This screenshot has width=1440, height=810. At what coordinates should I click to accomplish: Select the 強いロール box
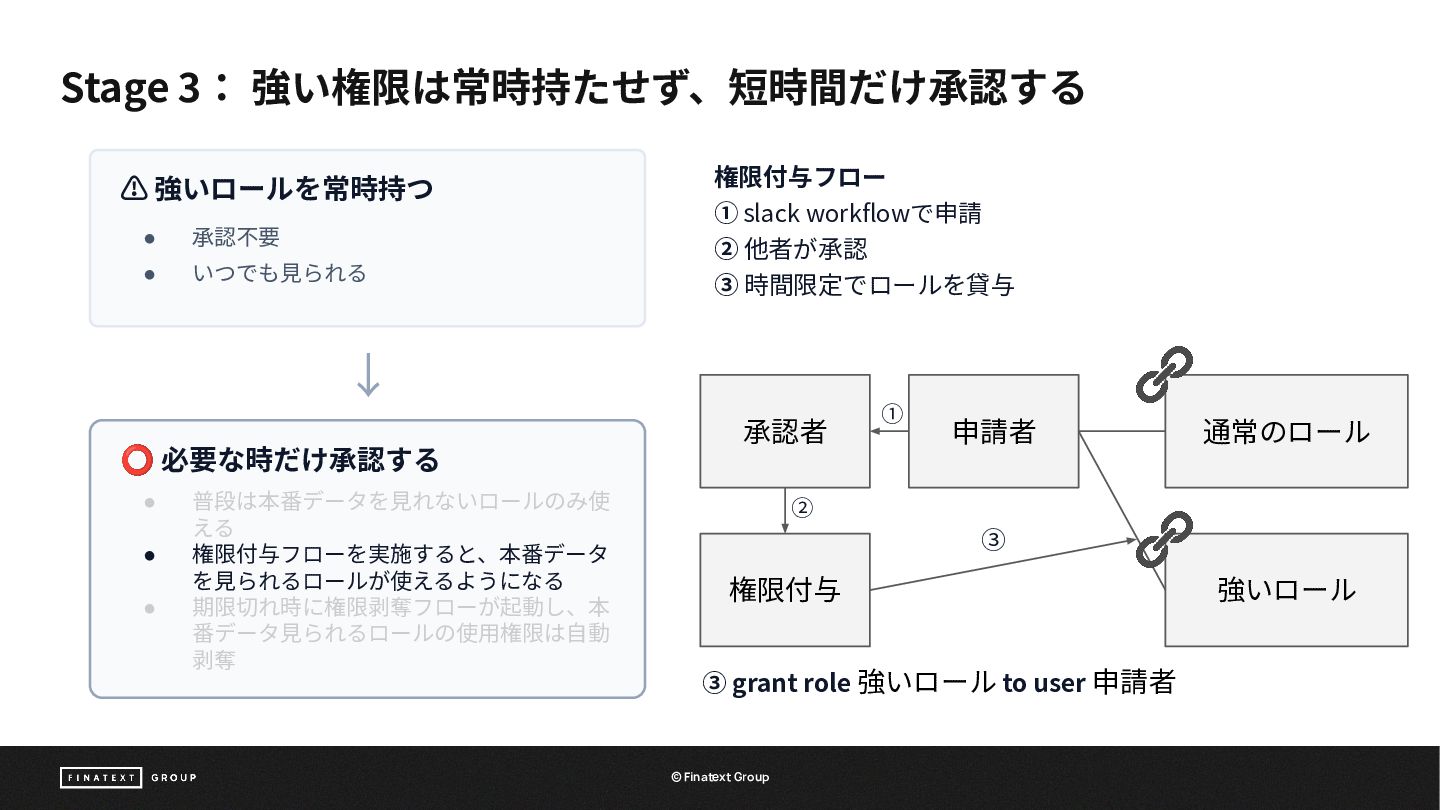point(1286,590)
